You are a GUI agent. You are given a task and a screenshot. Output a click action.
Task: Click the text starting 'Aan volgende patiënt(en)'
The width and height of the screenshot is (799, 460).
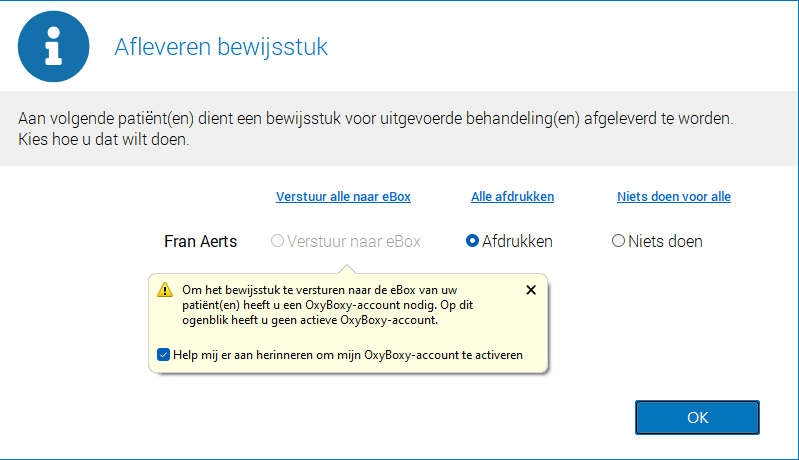pyautogui.click(x=376, y=128)
